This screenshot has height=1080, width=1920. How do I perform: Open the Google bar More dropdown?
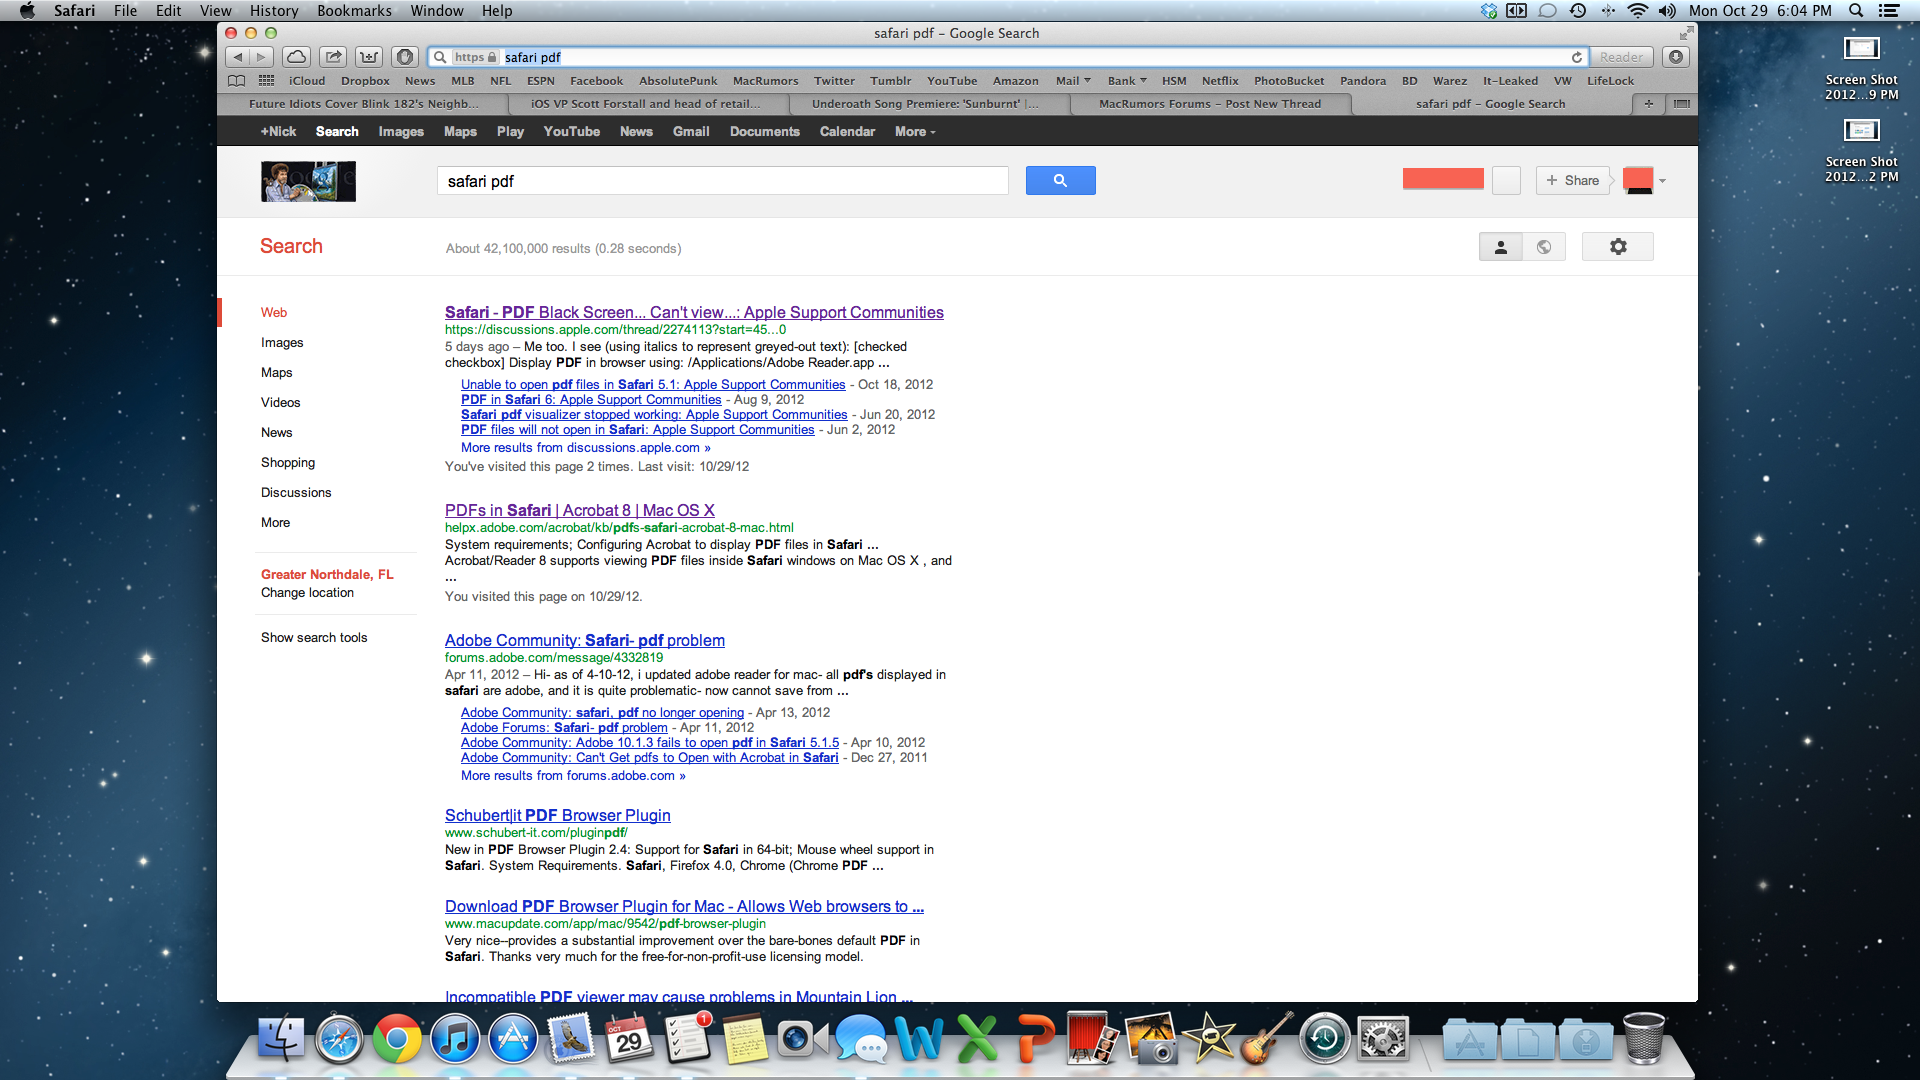(915, 132)
